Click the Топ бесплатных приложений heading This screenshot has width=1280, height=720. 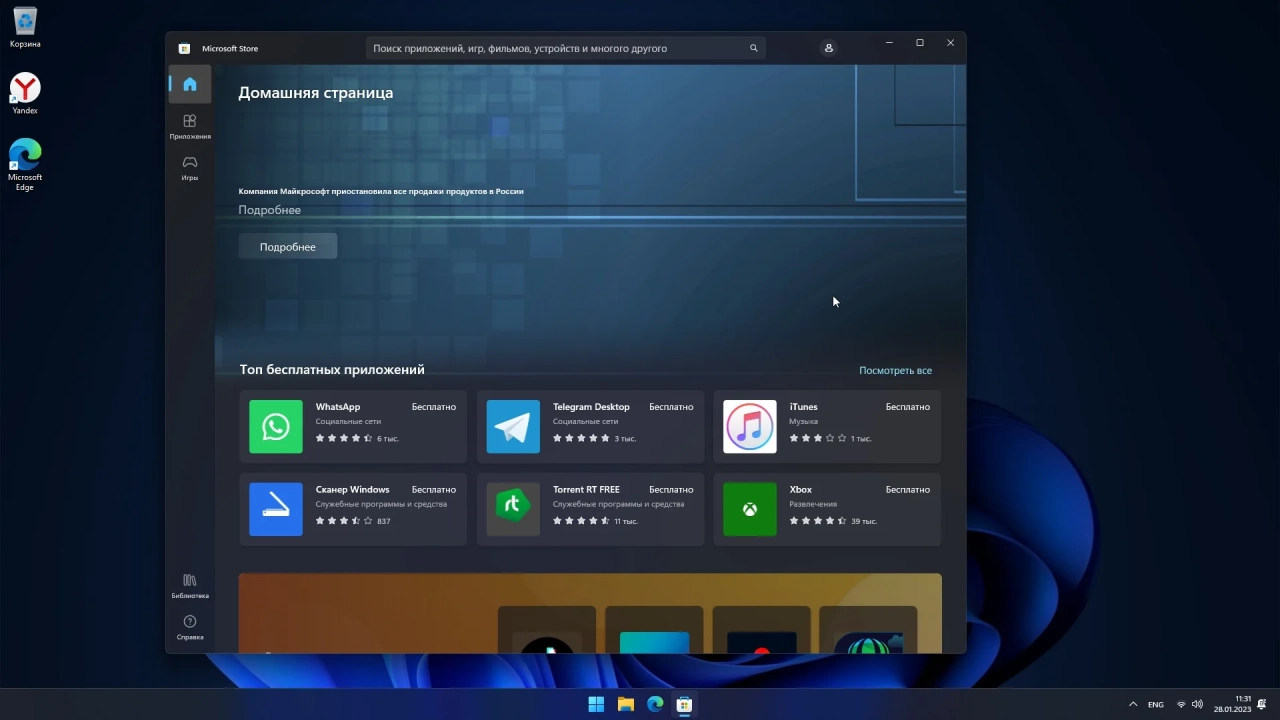(x=332, y=370)
